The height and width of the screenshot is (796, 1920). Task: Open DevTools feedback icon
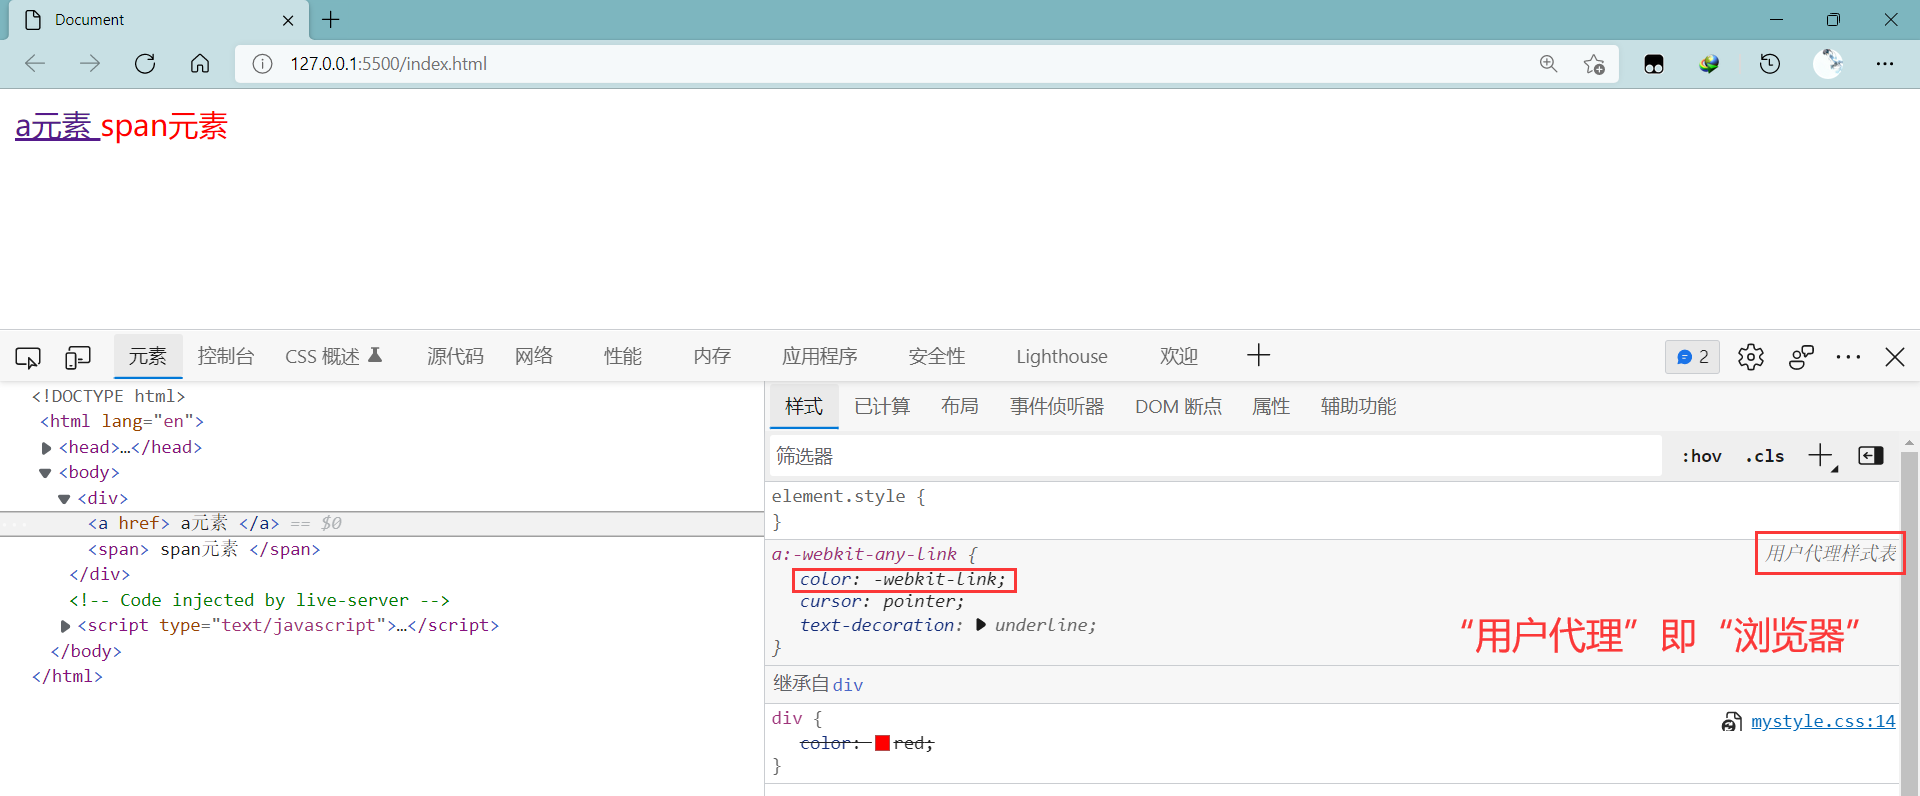[1801, 357]
